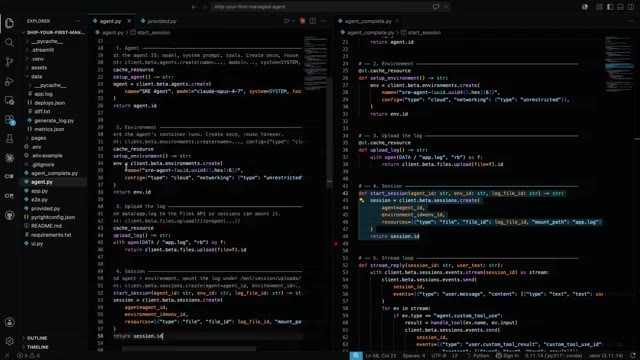640x360 pixels.
Task: Toggle the secondary side bar layout button
Action: (x=631, y=7)
